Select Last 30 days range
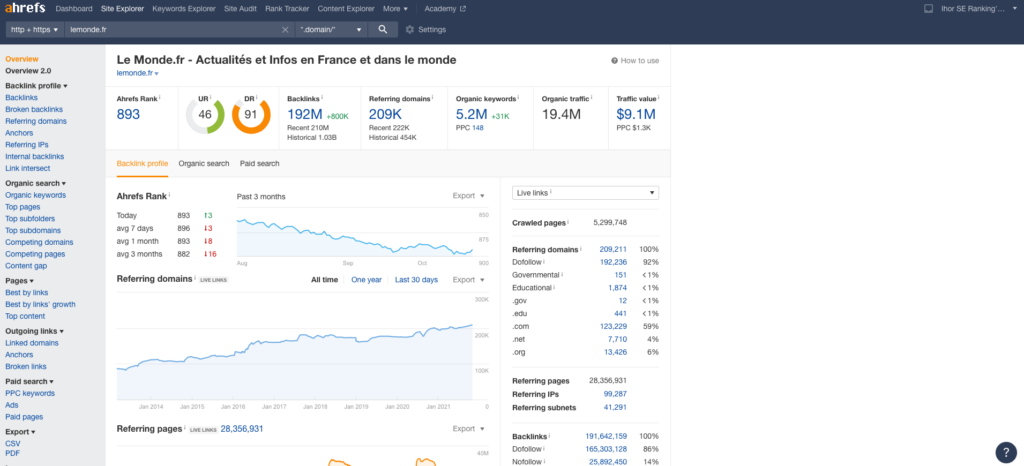 pos(417,279)
